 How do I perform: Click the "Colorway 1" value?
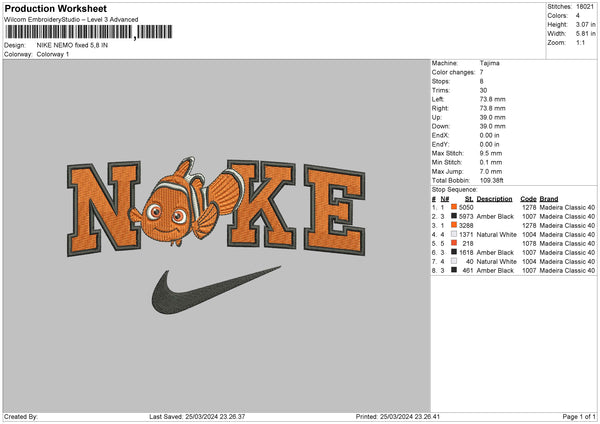(x=53, y=54)
